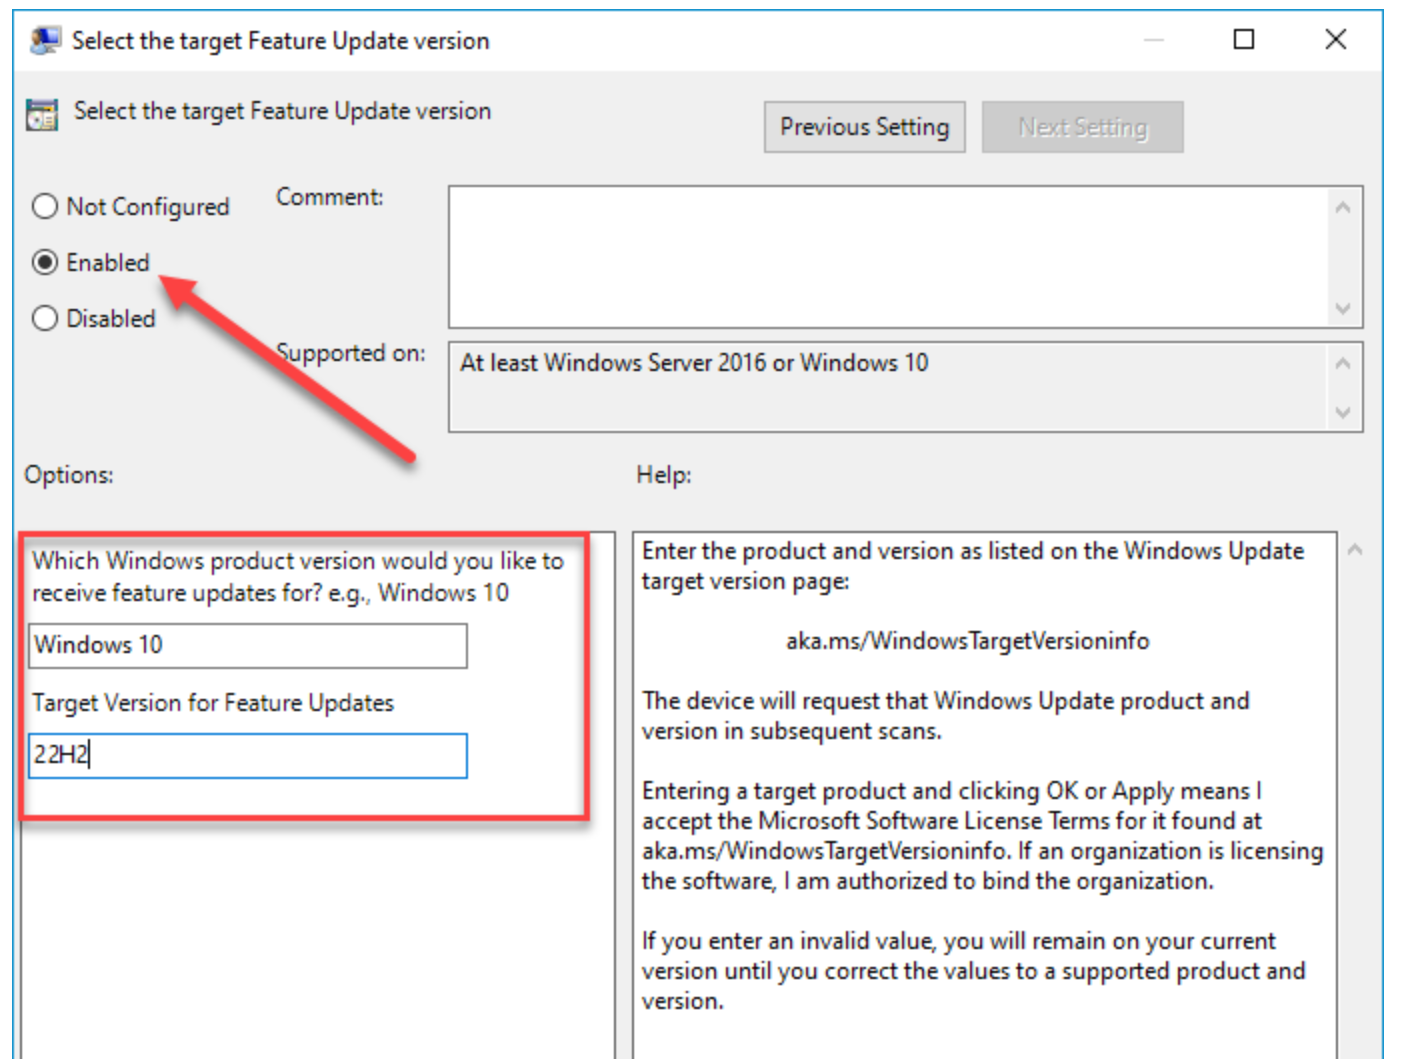Screen dimensions: 1408x1059
Task: Click the Options: label
Action: (69, 474)
